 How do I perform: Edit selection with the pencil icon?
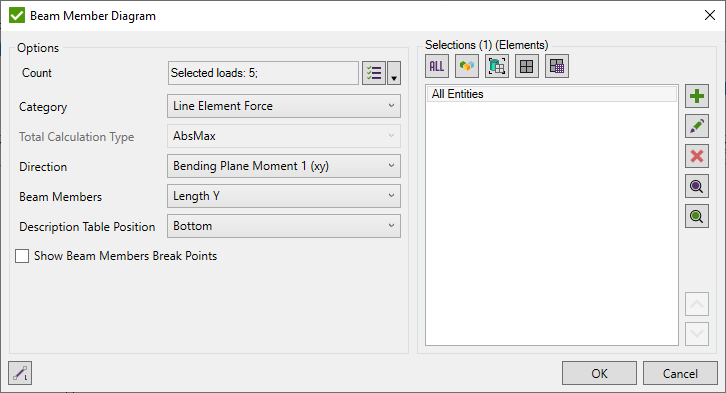pyautogui.click(x=697, y=126)
